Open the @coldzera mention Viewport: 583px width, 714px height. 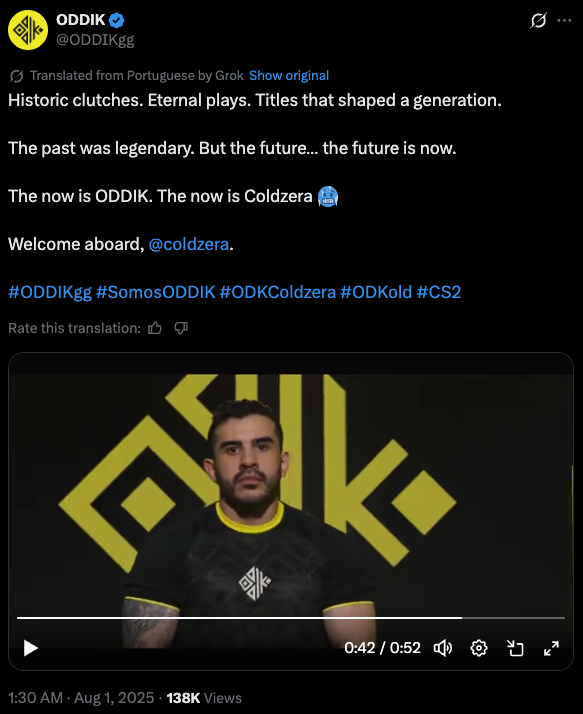pos(189,245)
